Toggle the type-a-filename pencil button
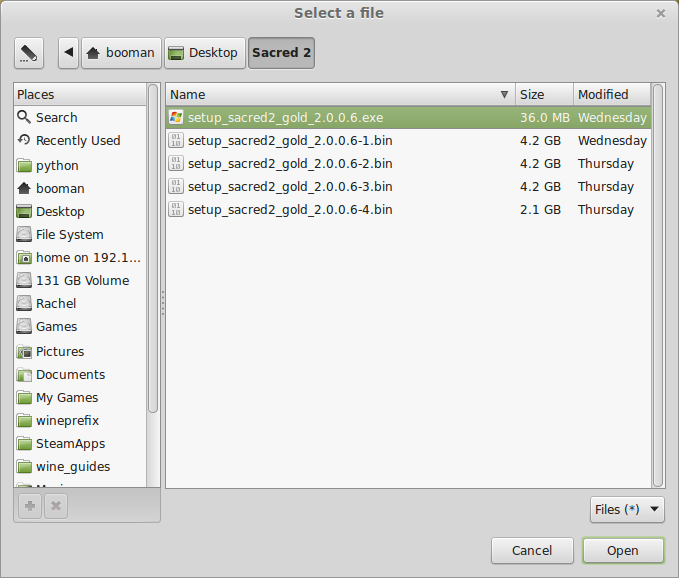Viewport: 679px width, 578px height. (x=29, y=53)
